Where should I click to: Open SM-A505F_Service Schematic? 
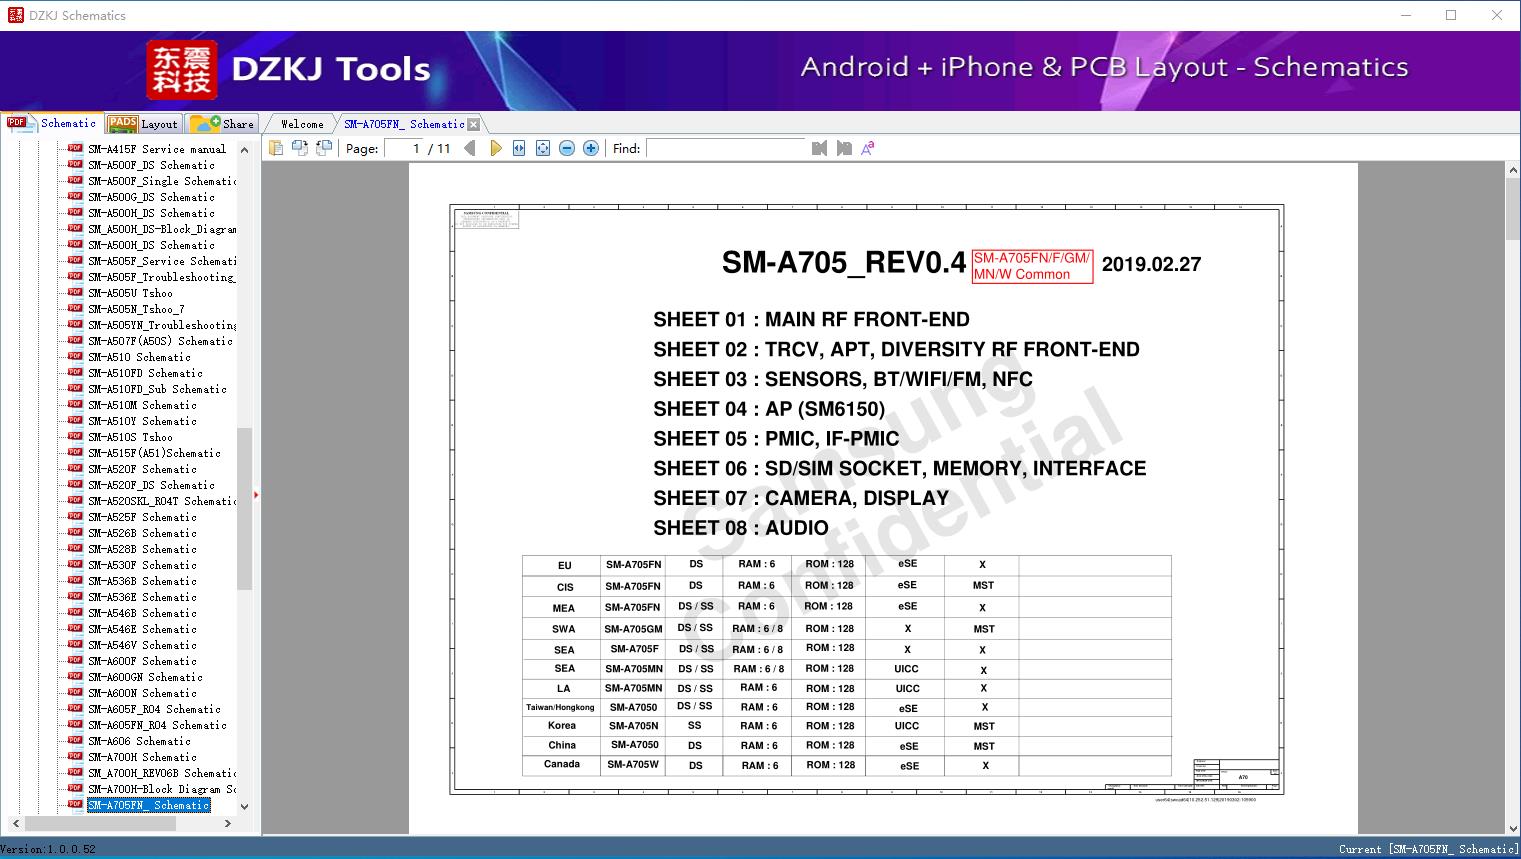coord(162,261)
